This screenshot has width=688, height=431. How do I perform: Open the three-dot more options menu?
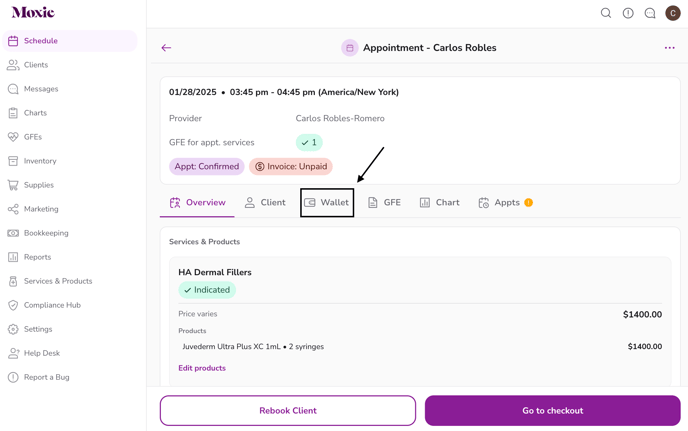click(x=669, y=48)
